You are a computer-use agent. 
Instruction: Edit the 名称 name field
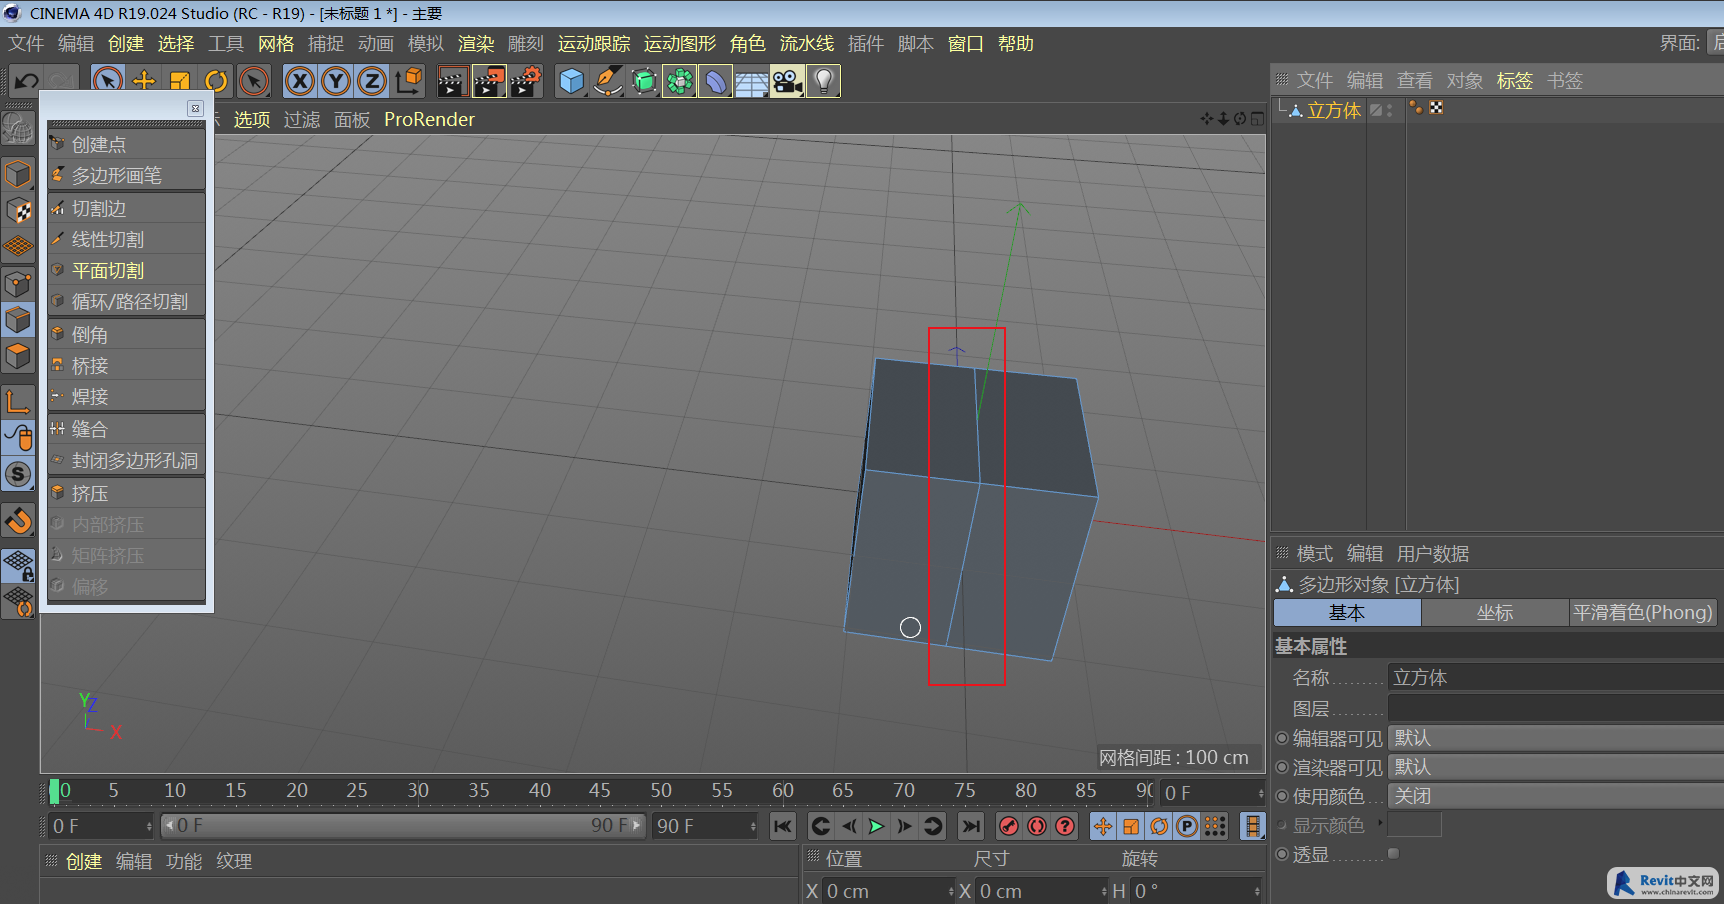pyautogui.click(x=1555, y=677)
